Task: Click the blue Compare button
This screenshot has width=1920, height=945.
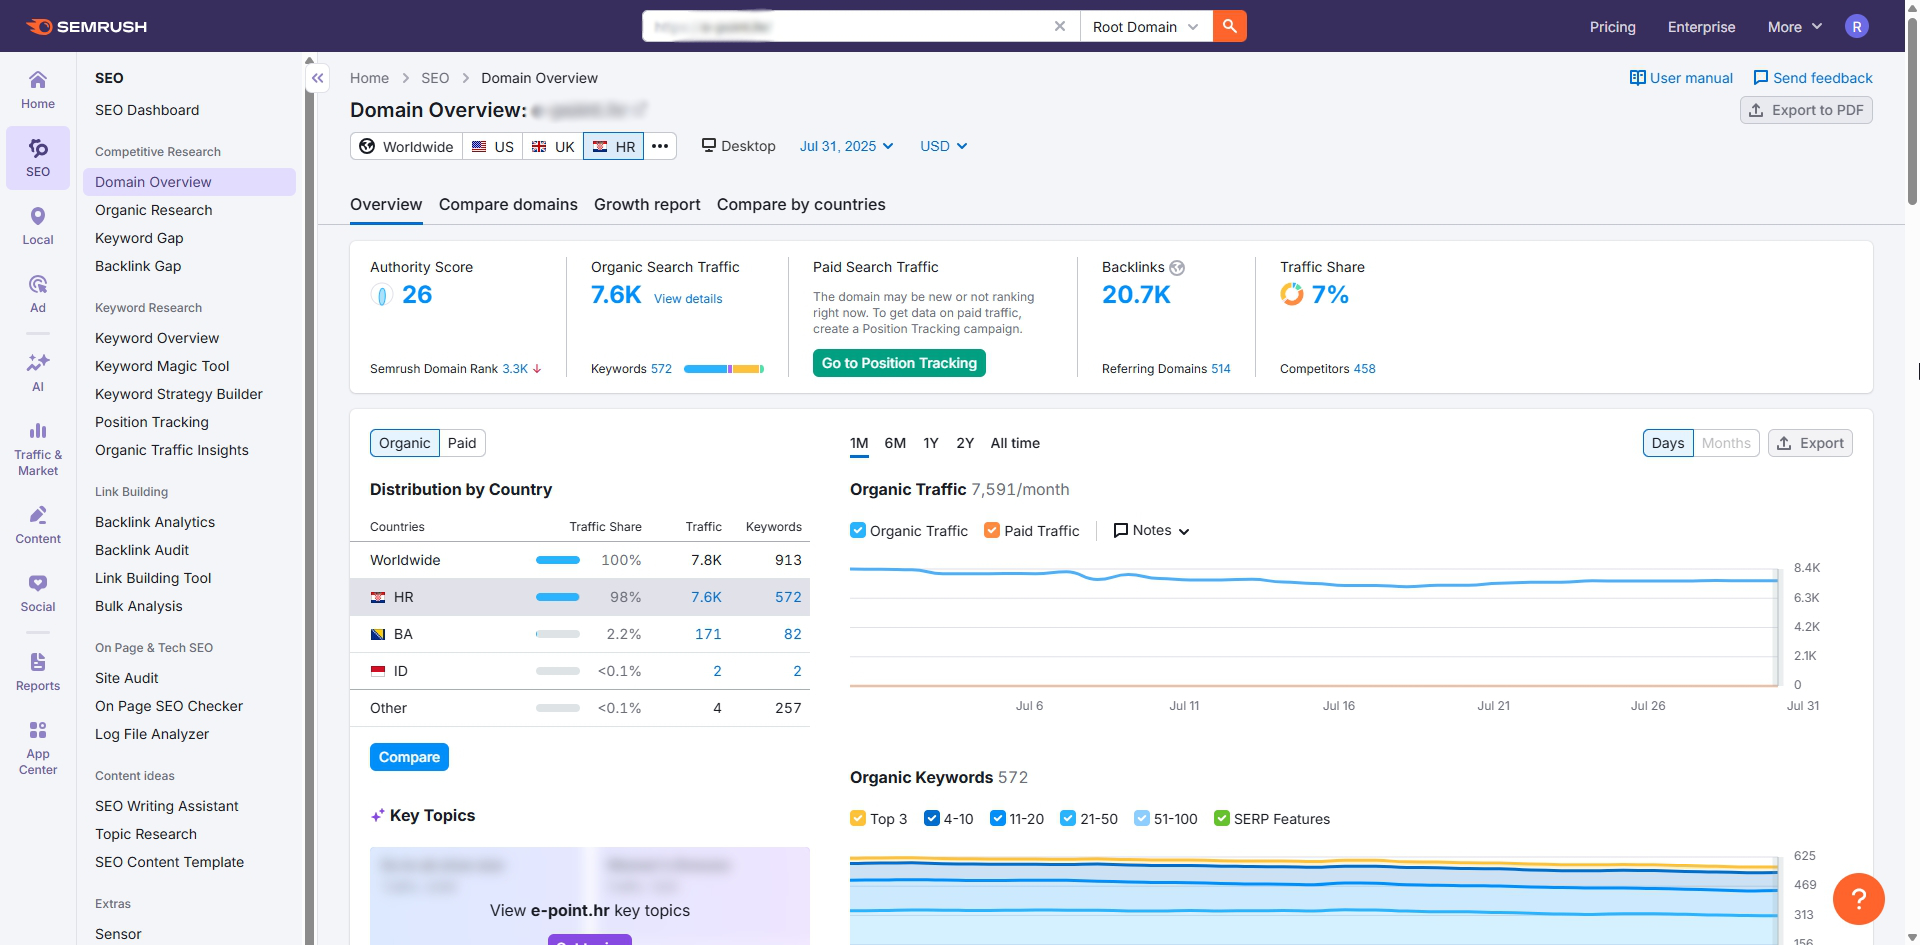Action: (x=409, y=757)
